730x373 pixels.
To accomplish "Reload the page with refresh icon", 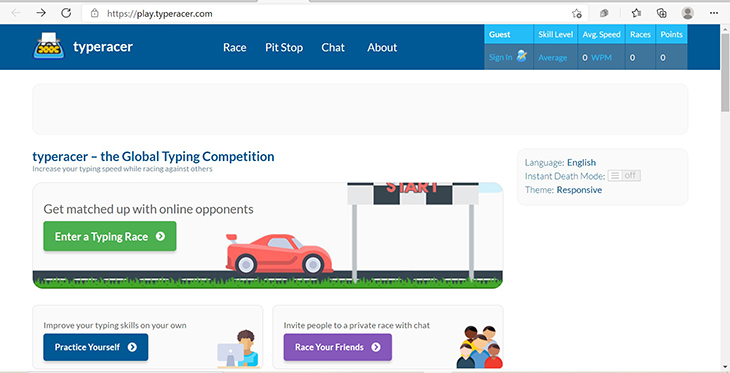I will (66, 13).
